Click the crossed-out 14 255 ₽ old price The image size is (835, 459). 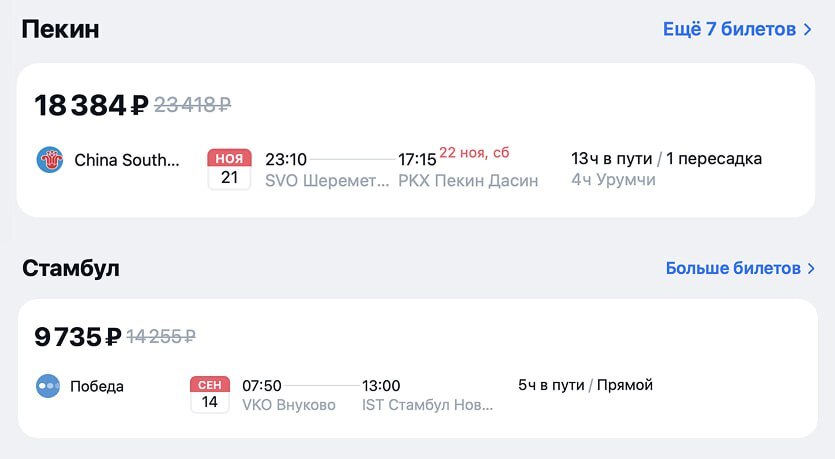pyautogui.click(x=161, y=337)
